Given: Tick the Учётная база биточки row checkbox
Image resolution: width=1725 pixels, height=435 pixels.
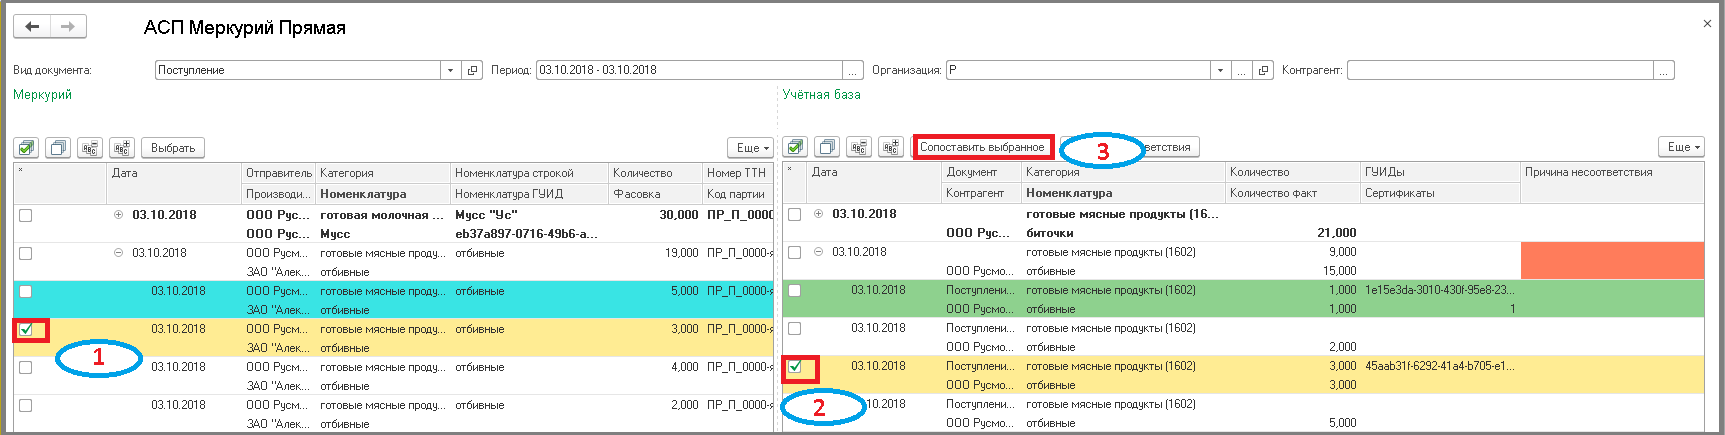Looking at the screenshot, I should tap(794, 214).
